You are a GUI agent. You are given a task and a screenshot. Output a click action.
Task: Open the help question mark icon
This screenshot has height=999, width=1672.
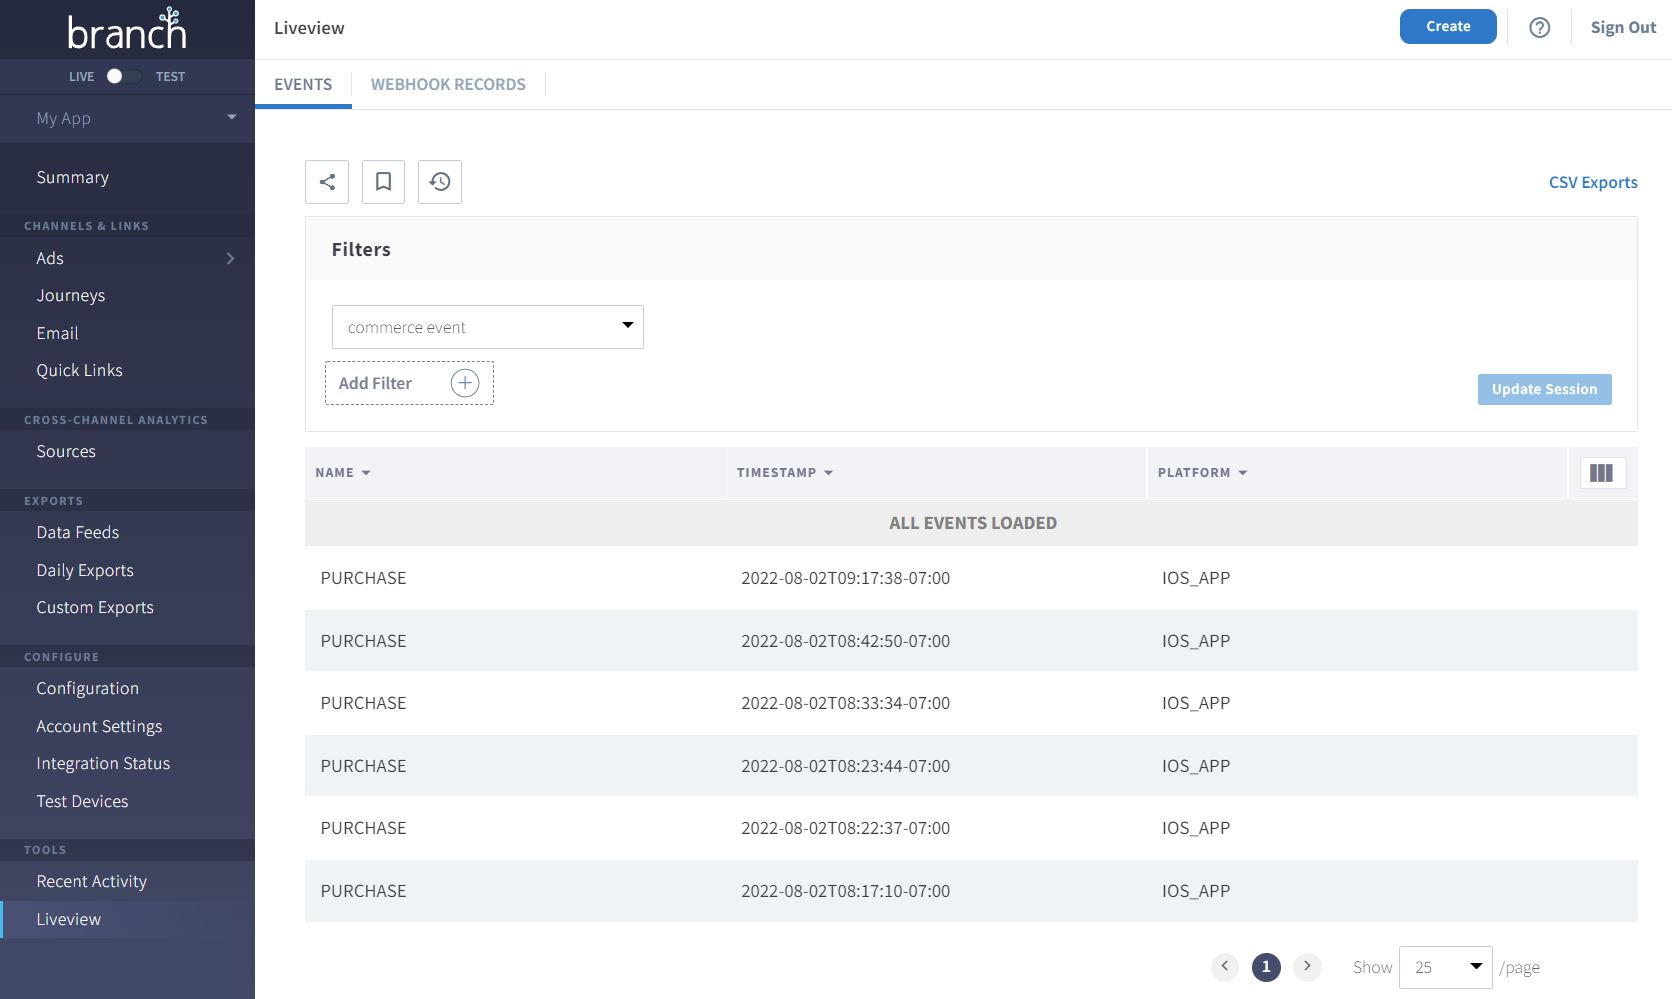click(x=1540, y=28)
